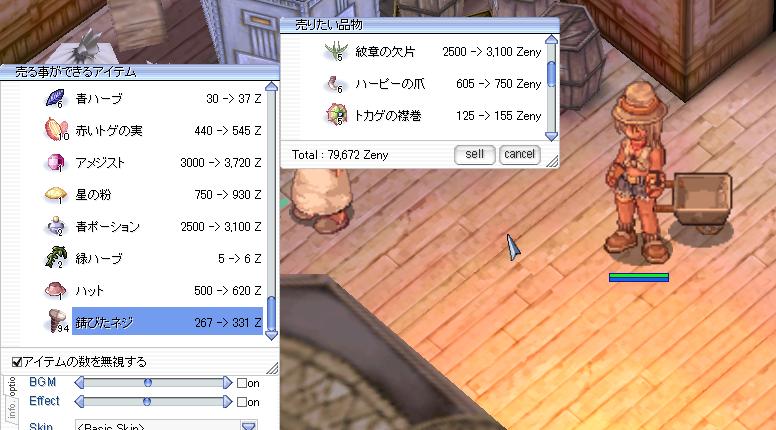Image resolution: width=776 pixels, height=430 pixels.
Task: Select the rusty screw (錆びたネジ) icon
Action: pos(56,321)
